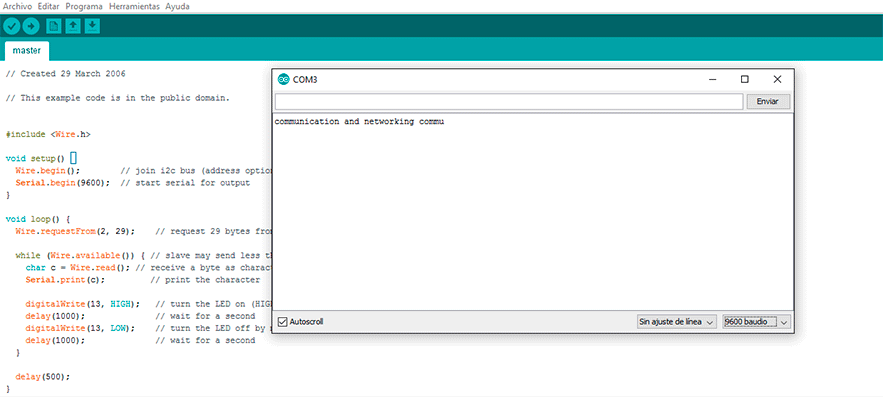Click the 'void loop() {' code line

(38, 219)
